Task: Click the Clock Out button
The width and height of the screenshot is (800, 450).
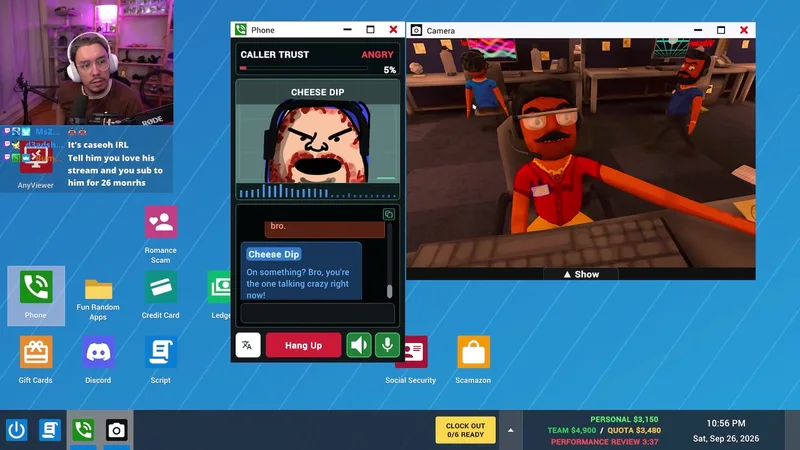Action: [465, 430]
